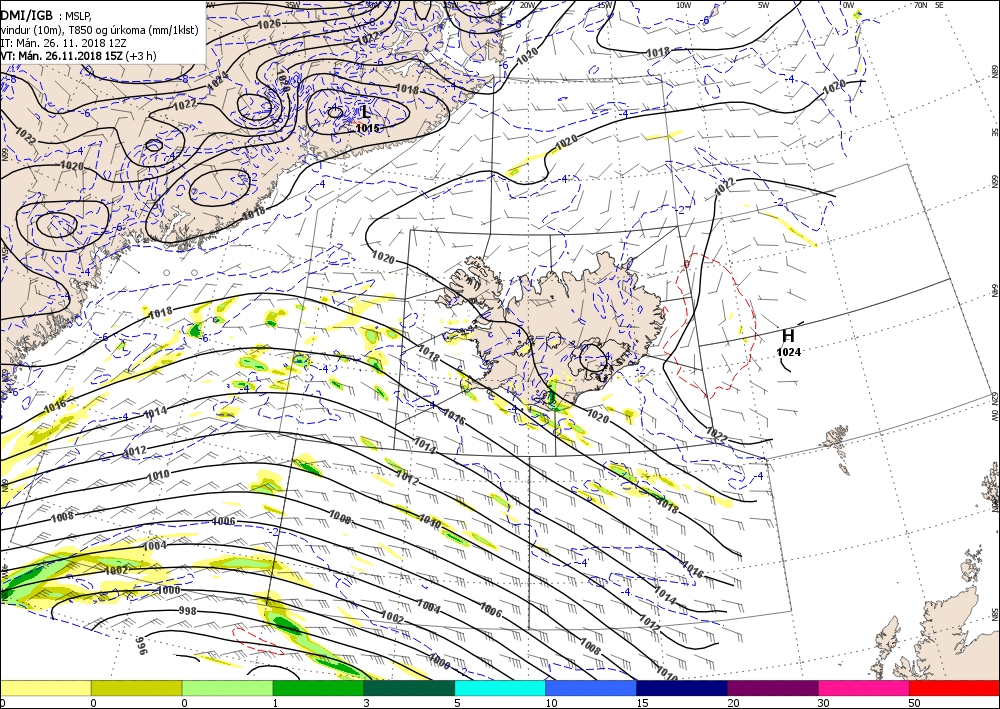This screenshot has height=709, width=1000.
Task: Click the 'L' low pressure marker over Greenland
Action: coord(364,112)
